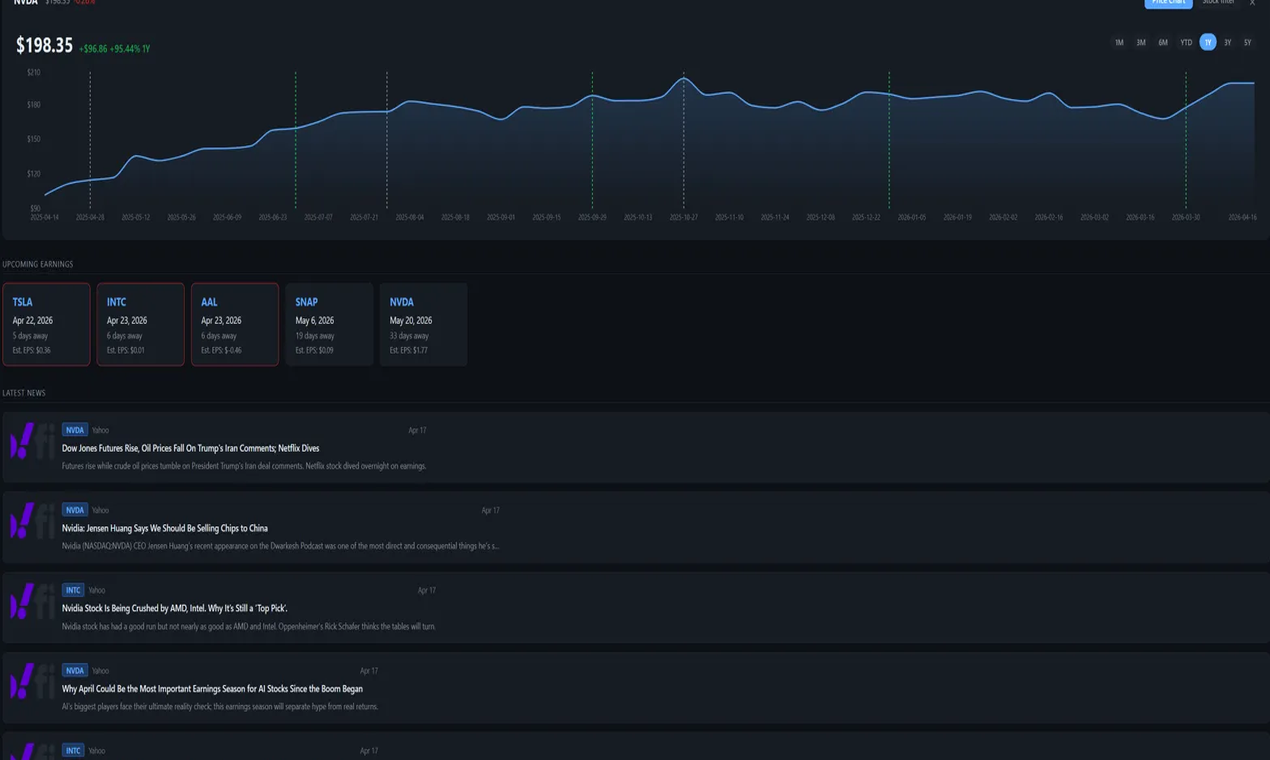Click the 2026-04-16 x-axis date label
1270x760 pixels.
(1242, 217)
